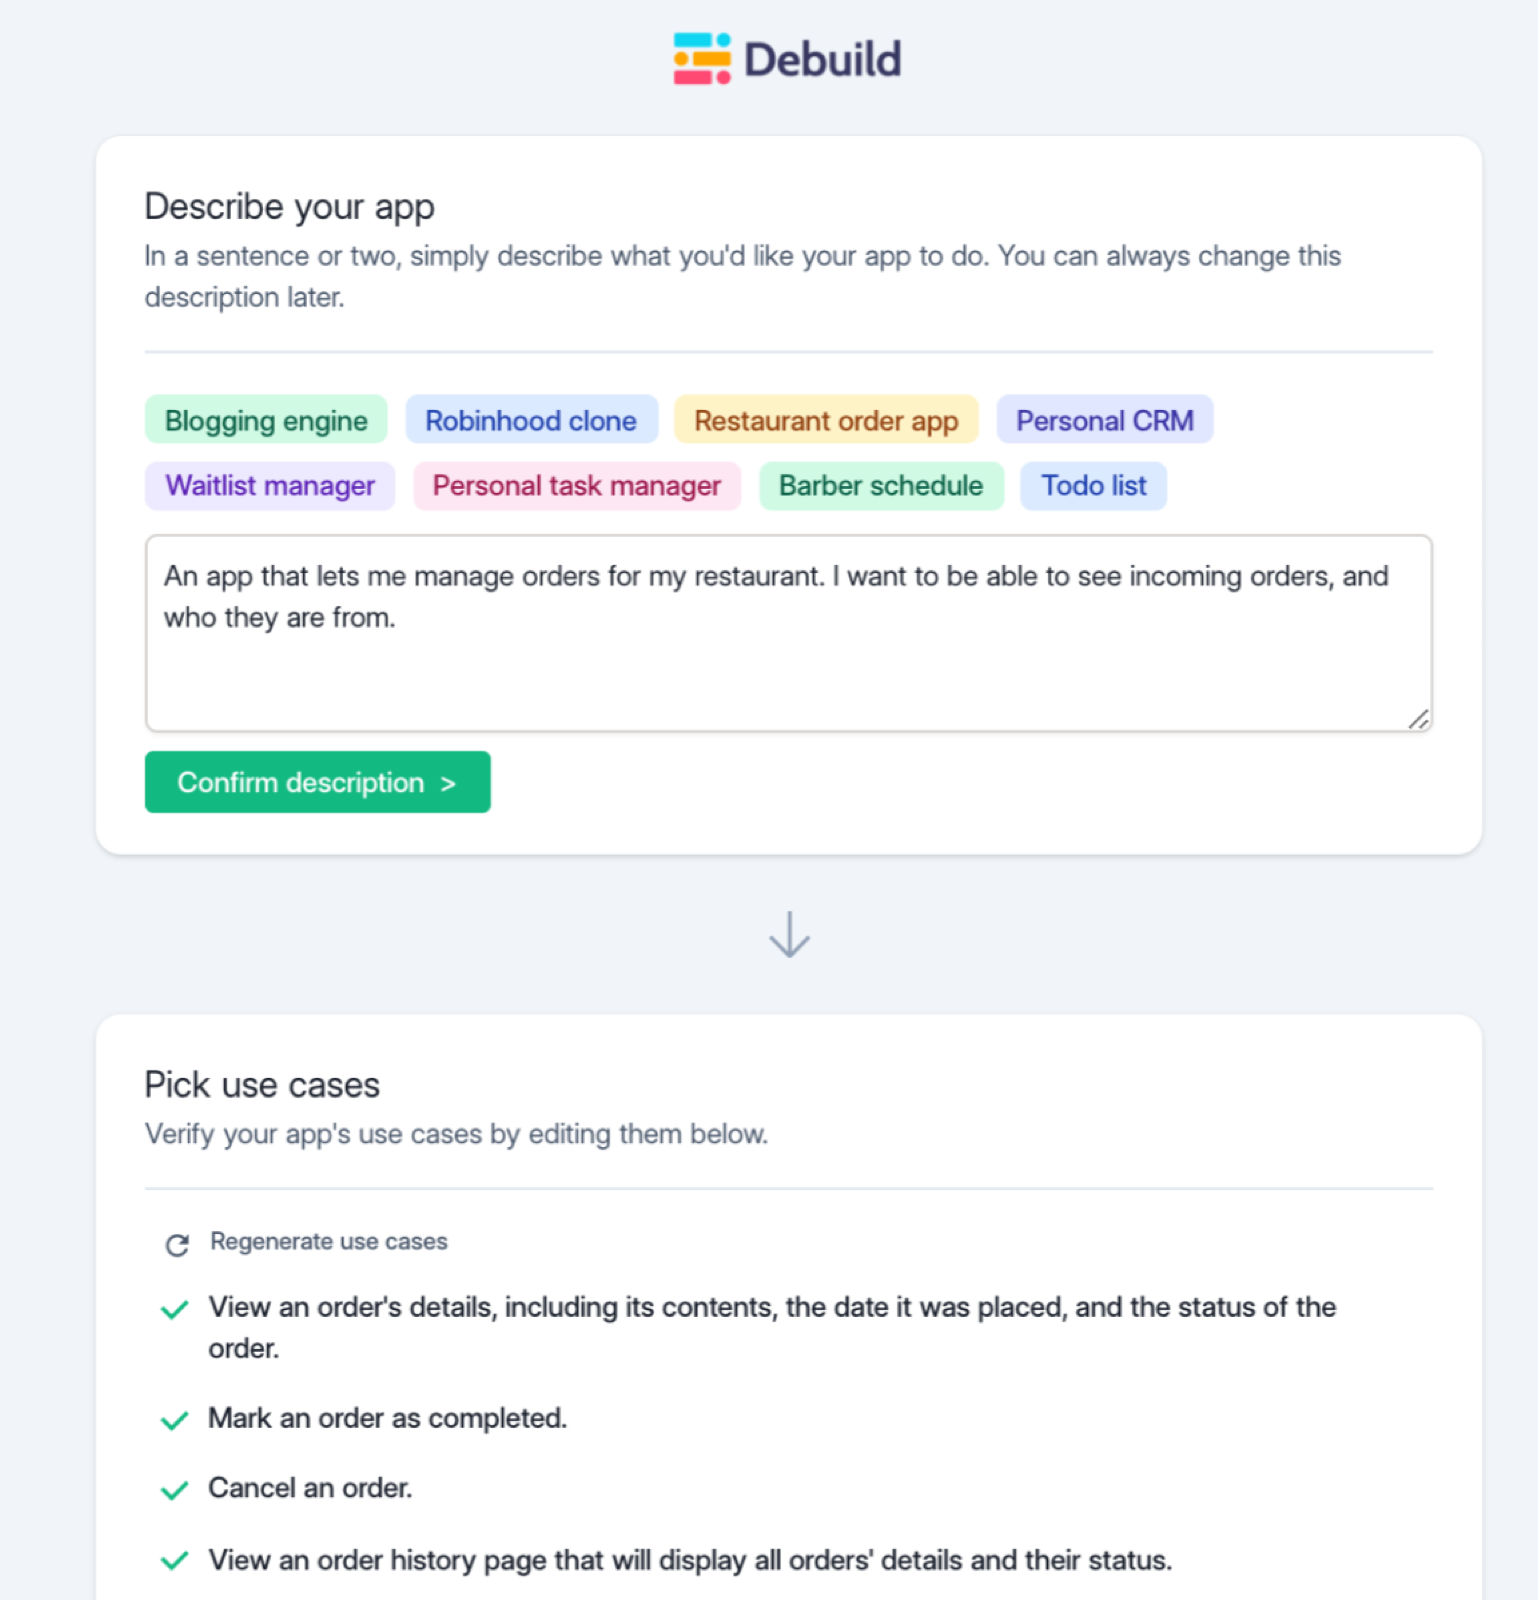
Task: Pick the Restaurant order app preset
Action: click(826, 420)
